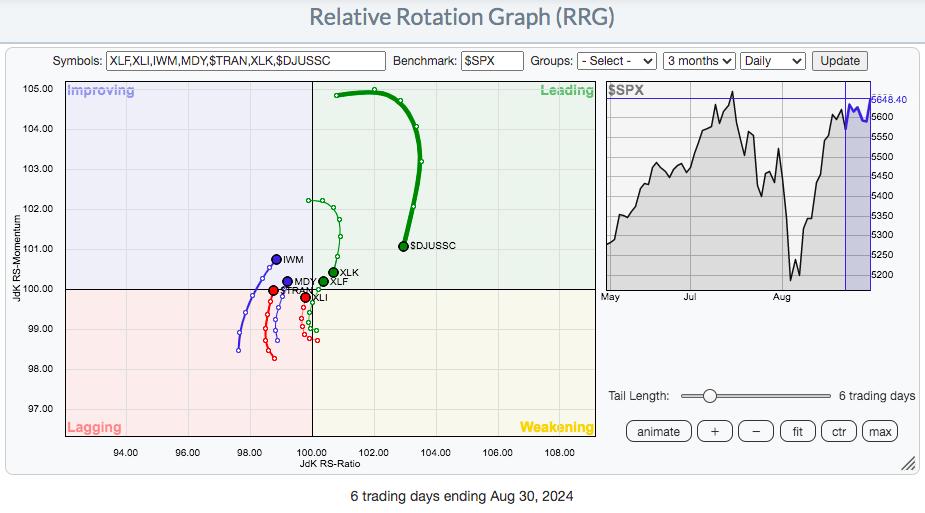Select the IWM blue data point
Image resolution: width=925 pixels, height=513 pixels.
[277, 260]
